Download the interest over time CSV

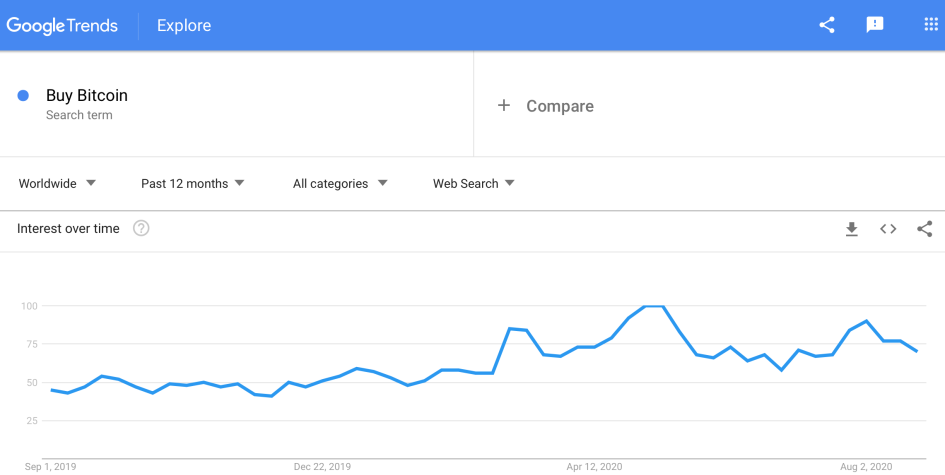(852, 229)
